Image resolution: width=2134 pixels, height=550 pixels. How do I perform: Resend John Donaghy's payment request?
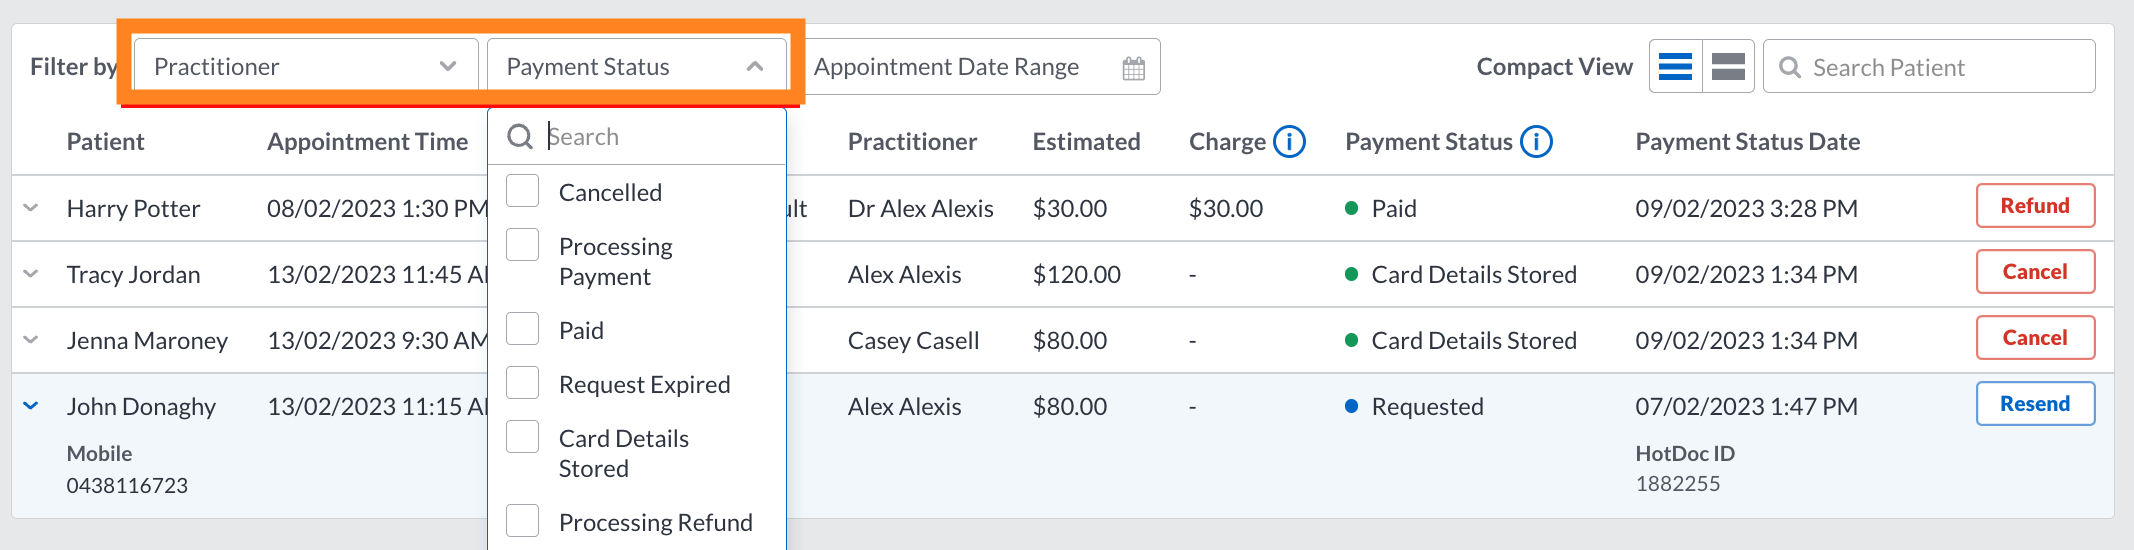[x=2035, y=404]
